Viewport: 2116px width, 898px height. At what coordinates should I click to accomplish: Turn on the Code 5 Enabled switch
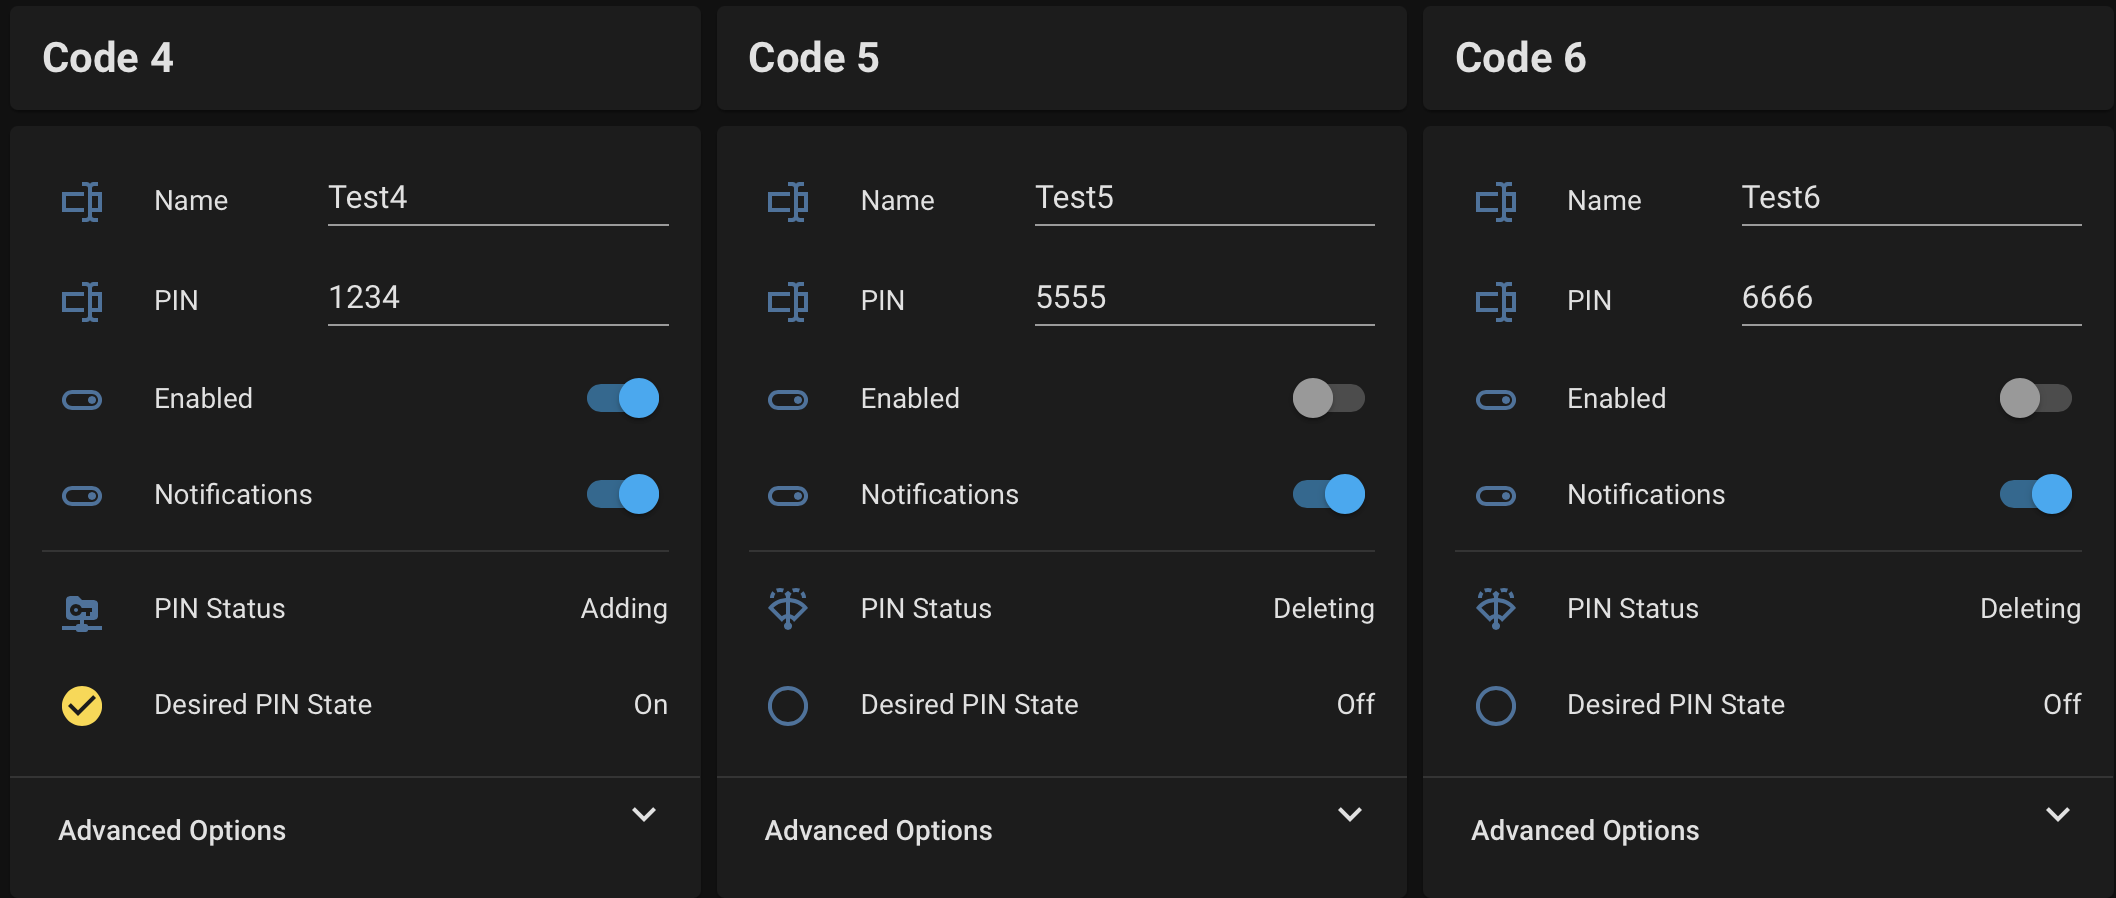(x=1329, y=398)
